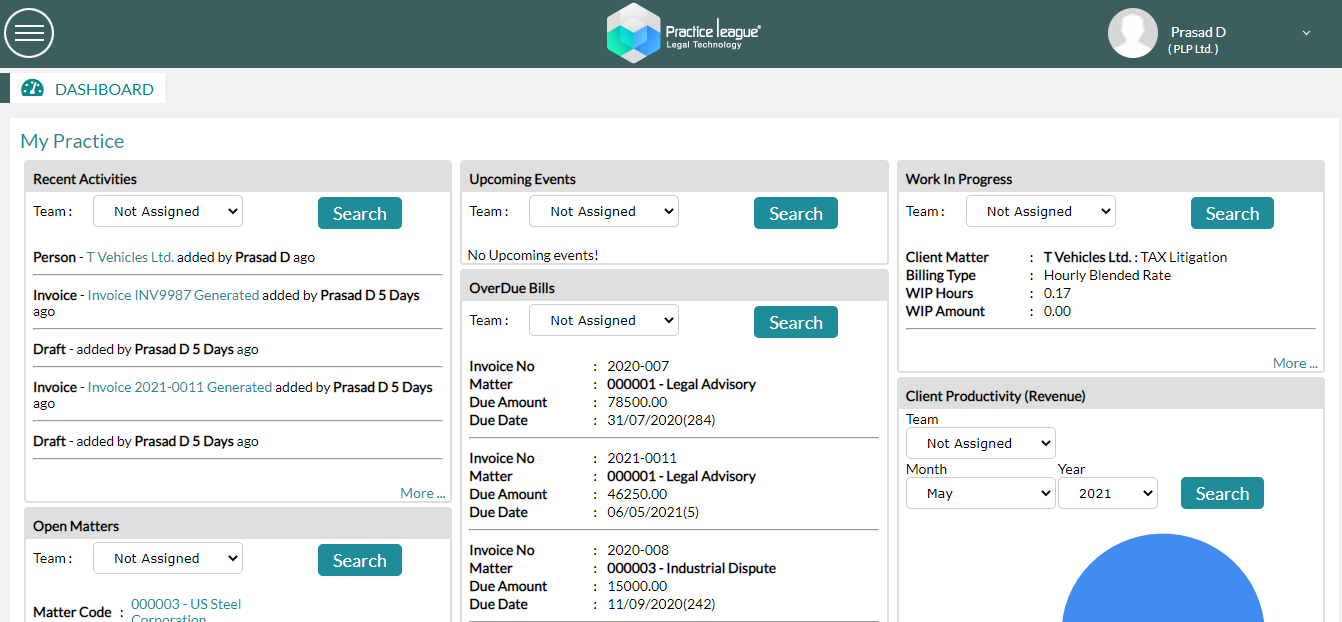
Task: Click the user profile avatar
Action: tap(1132, 33)
